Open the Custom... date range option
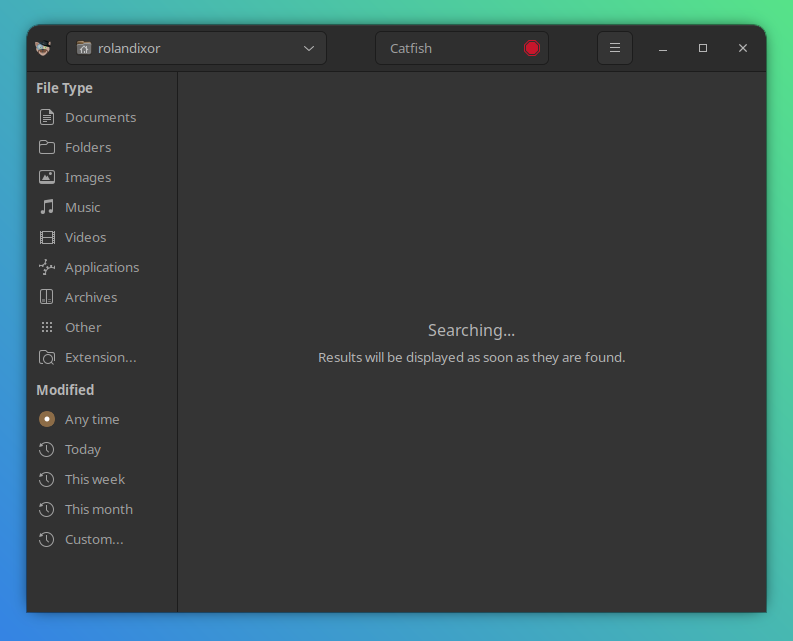 pos(93,539)
